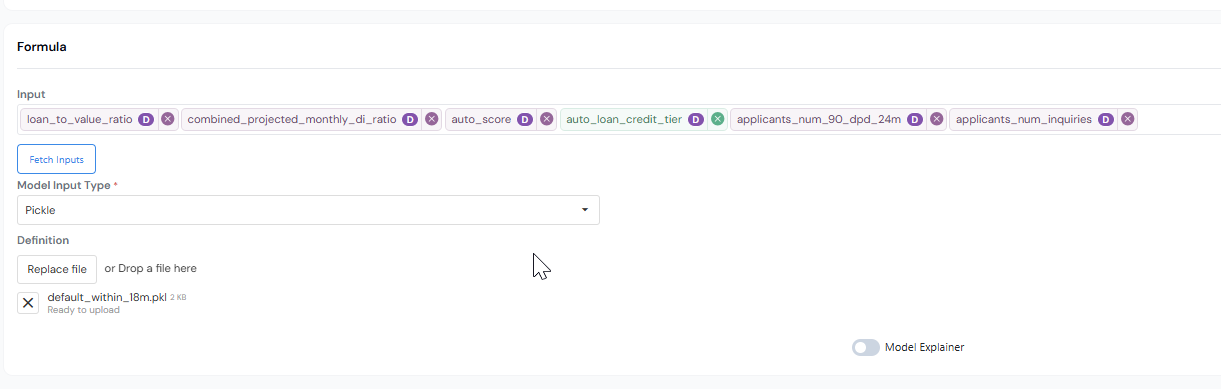Click the D badge on combined_projected_monthly_di_ratio
The image size is (1221, 389).
[410, 119]
